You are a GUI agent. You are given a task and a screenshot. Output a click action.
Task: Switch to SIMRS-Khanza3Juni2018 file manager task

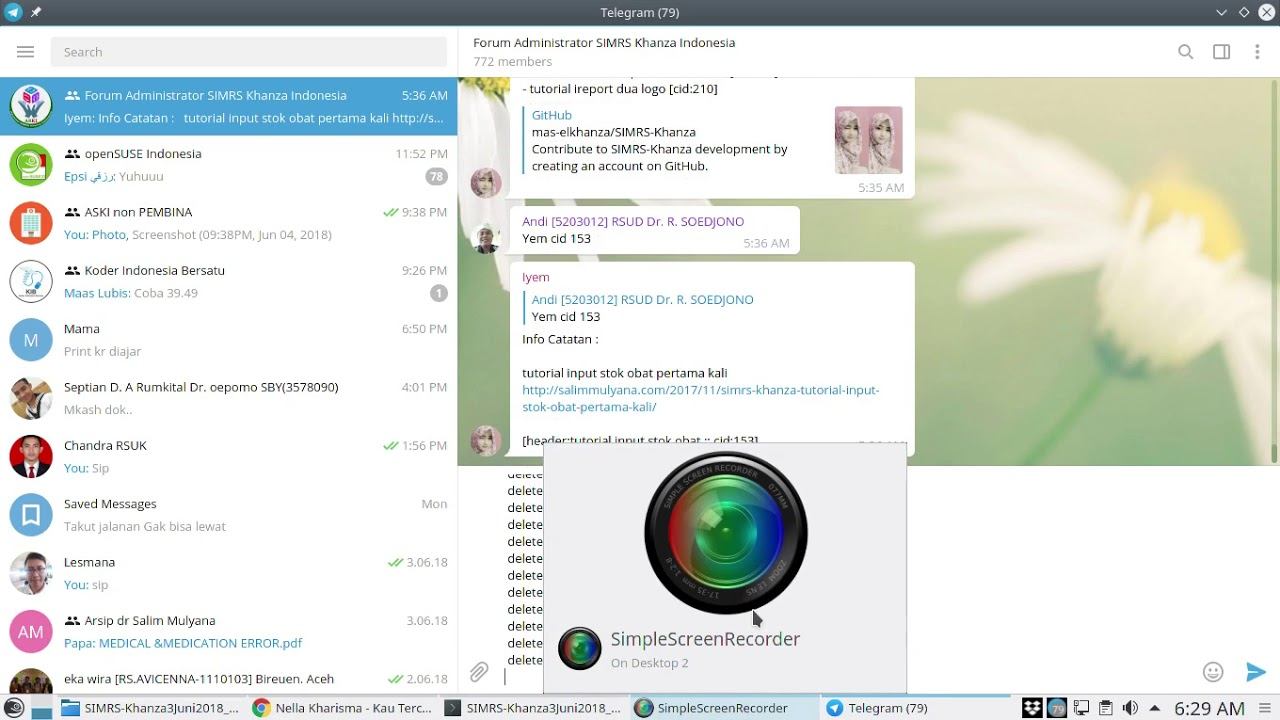(x=151, y=708)
